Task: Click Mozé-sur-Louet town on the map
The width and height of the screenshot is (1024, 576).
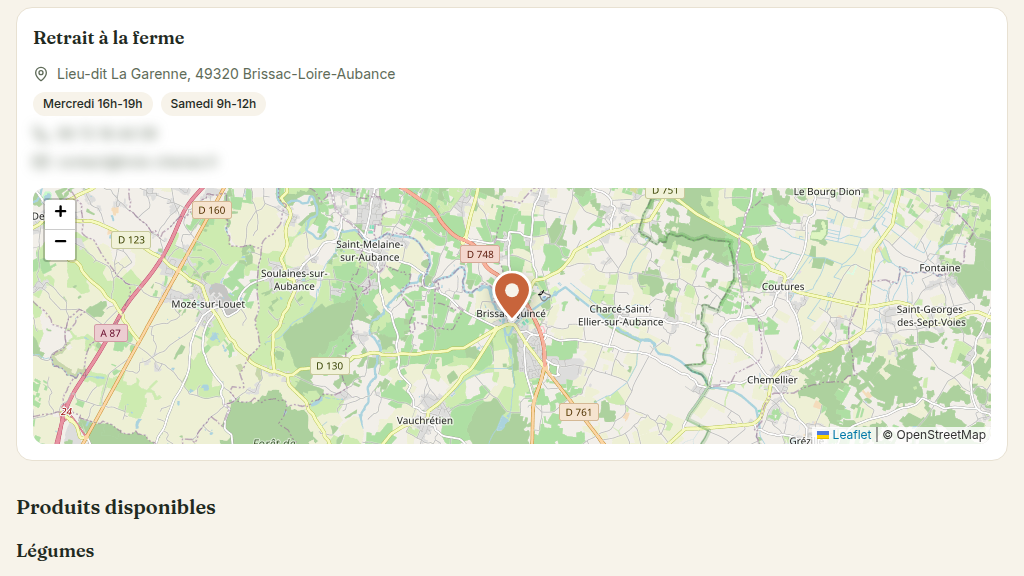Action: tap(208, 304)
